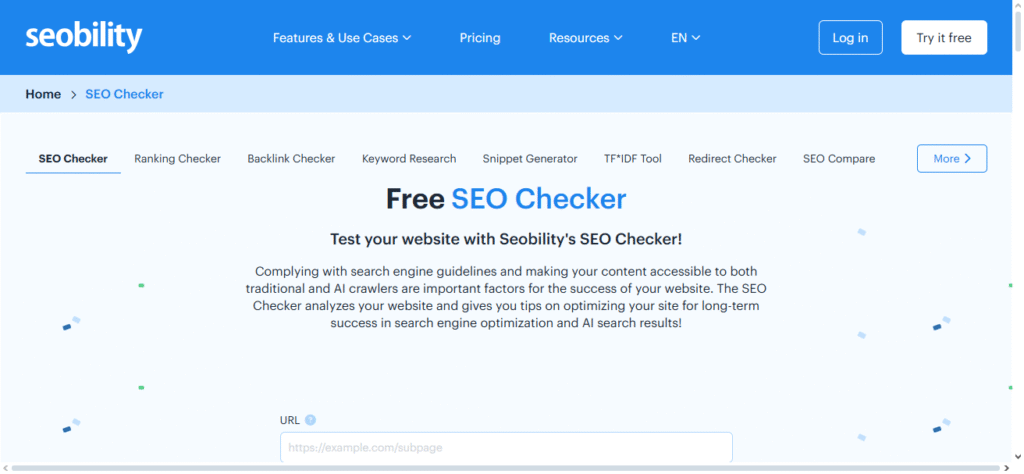Open the SEO Compare tab
Image resolution: width=1024 pixels, height=474 pixels.
839,159
